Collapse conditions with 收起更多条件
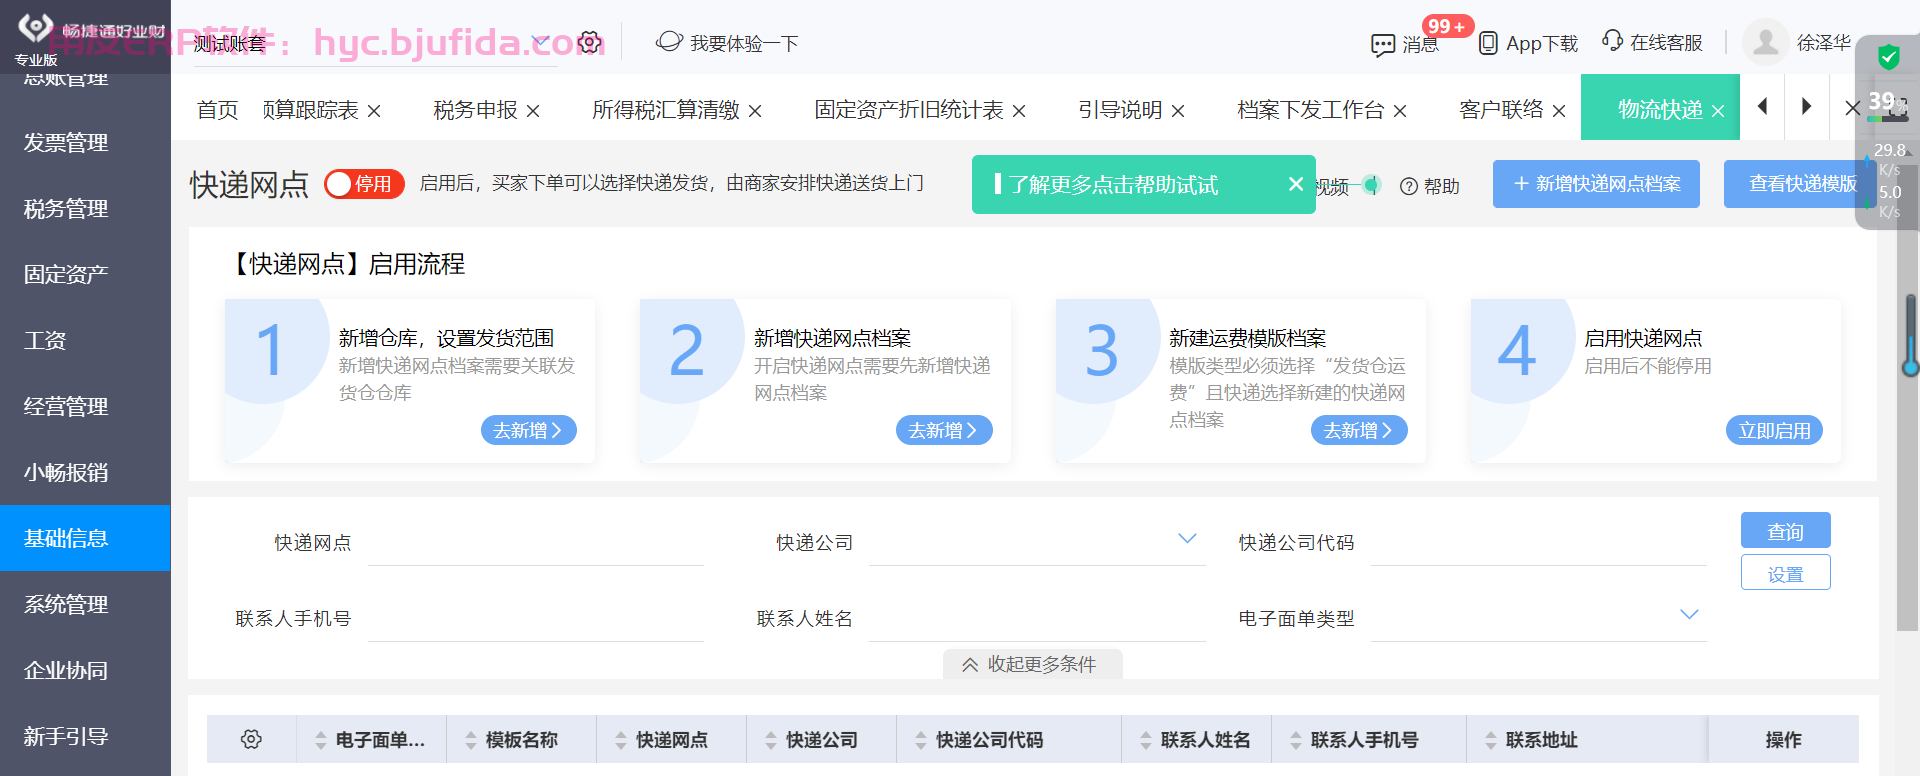 point(1032,664)
